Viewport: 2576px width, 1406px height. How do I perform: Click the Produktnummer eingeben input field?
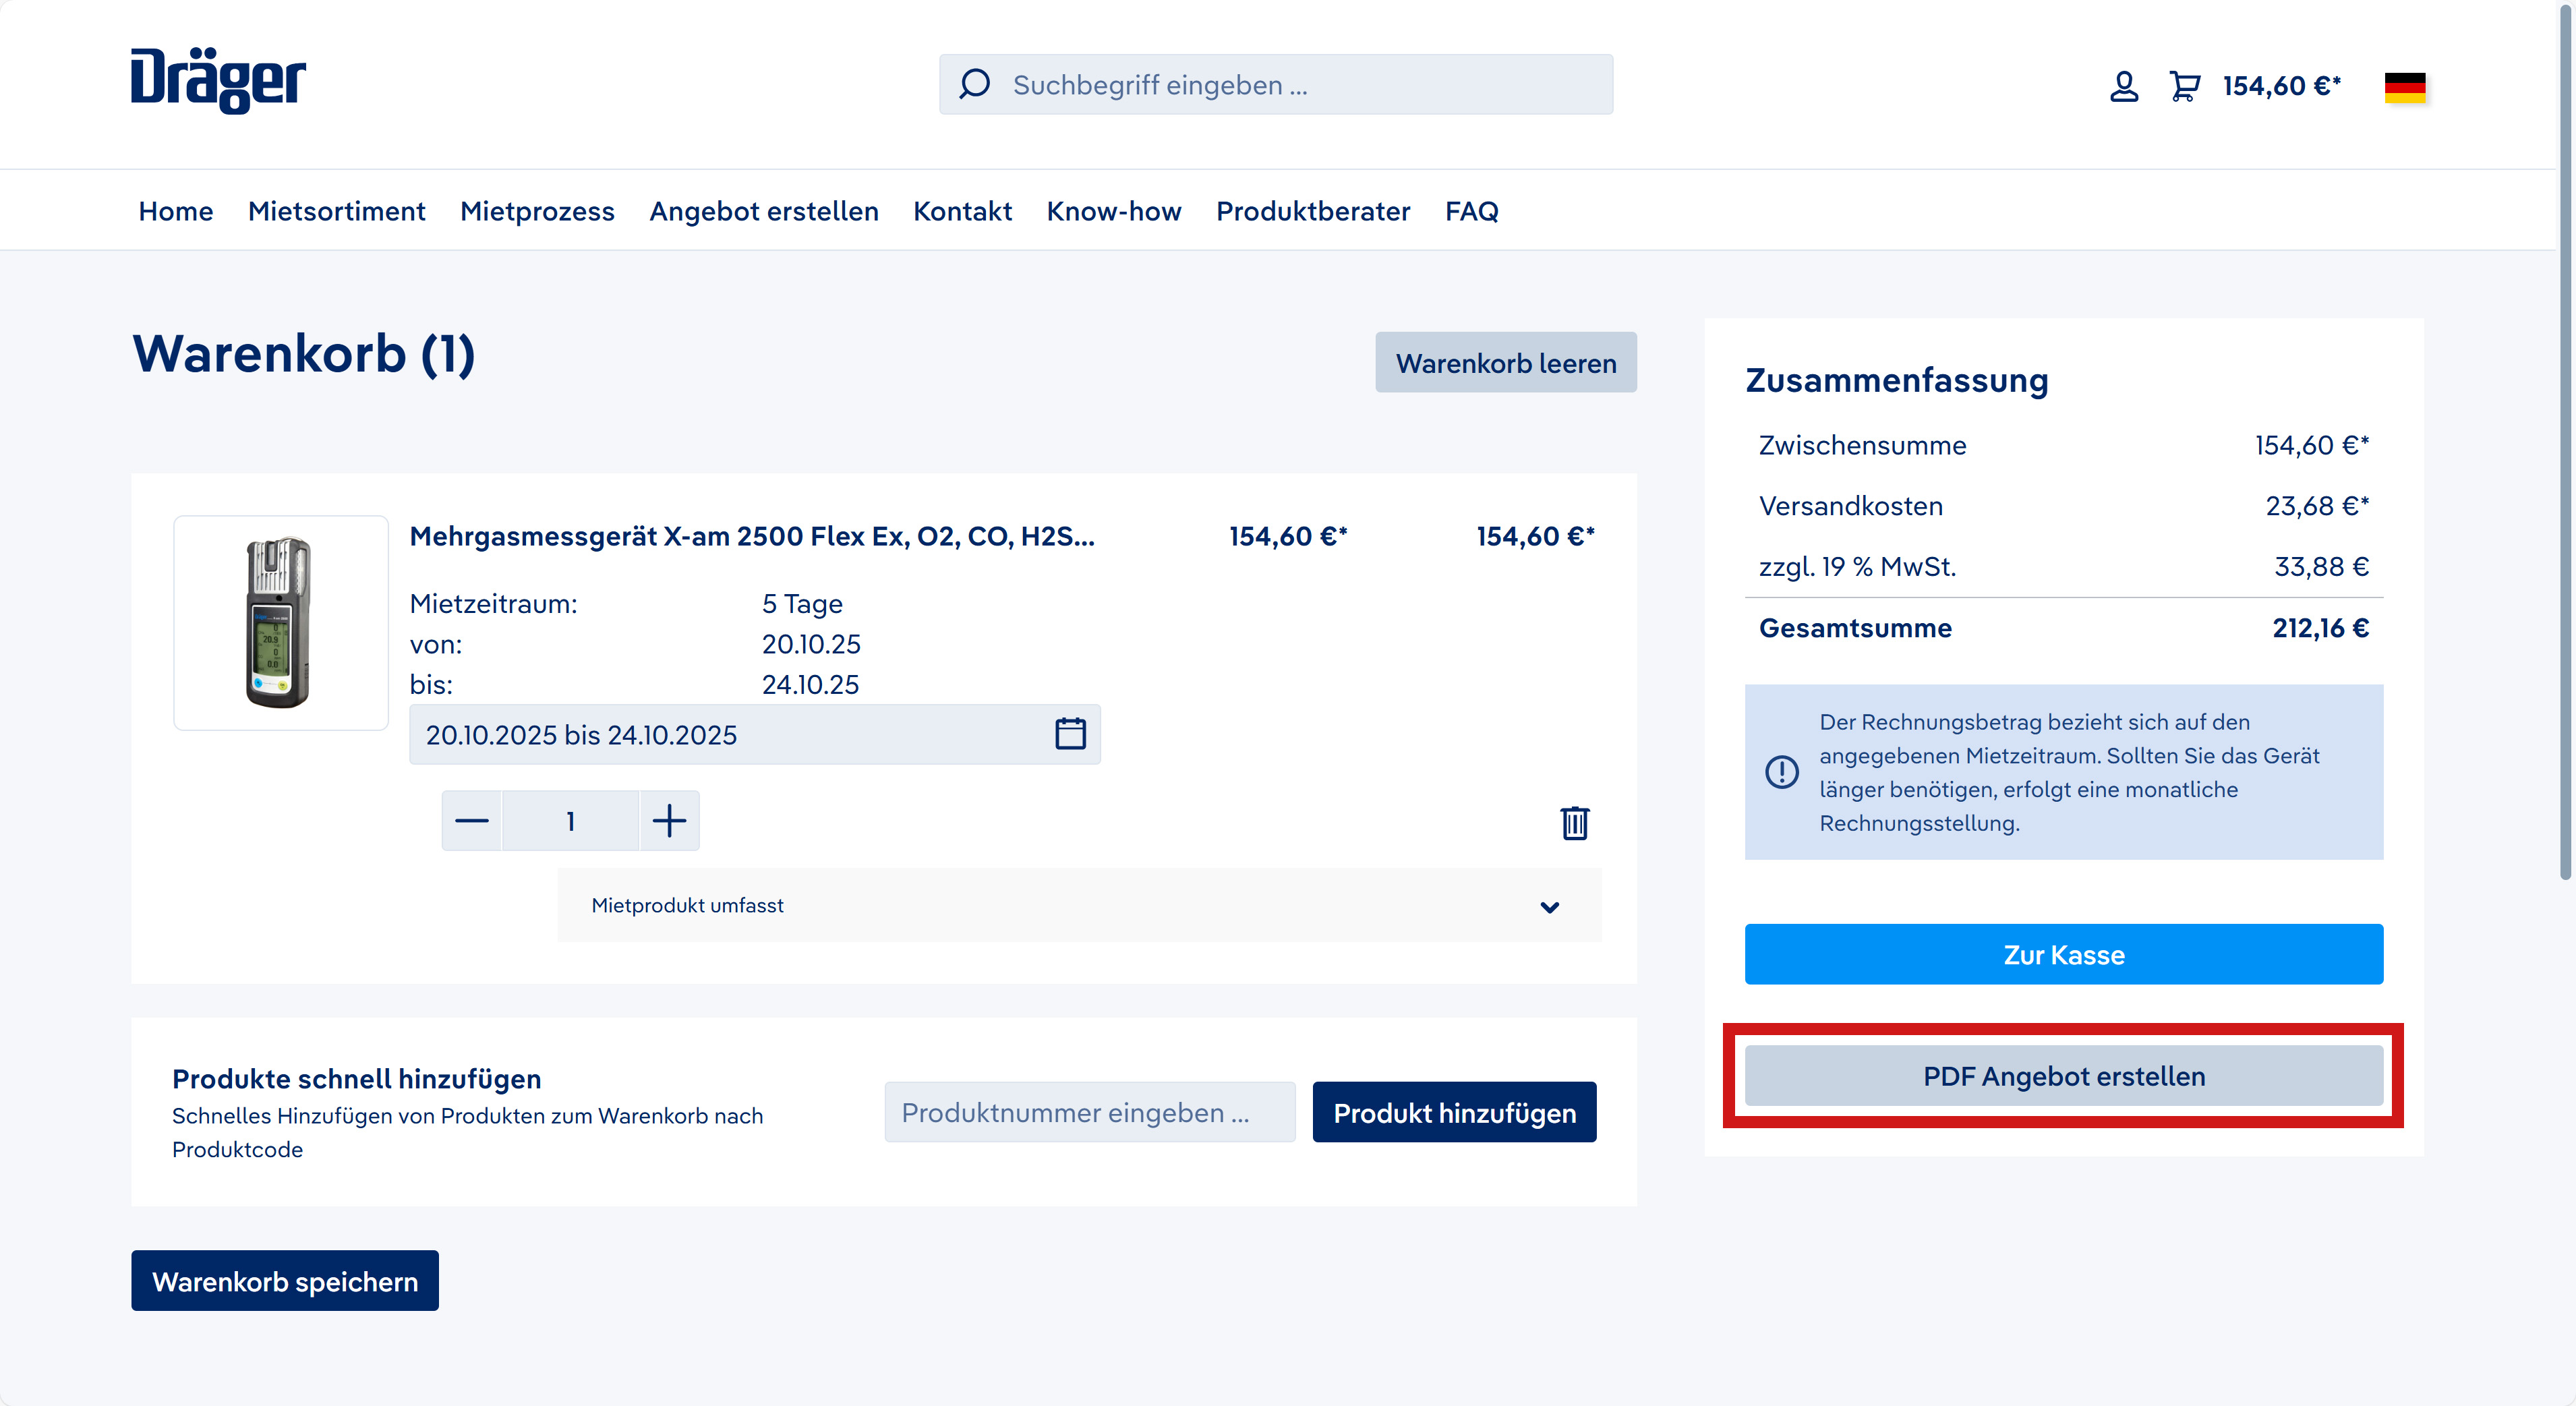click(1089, 1112)
